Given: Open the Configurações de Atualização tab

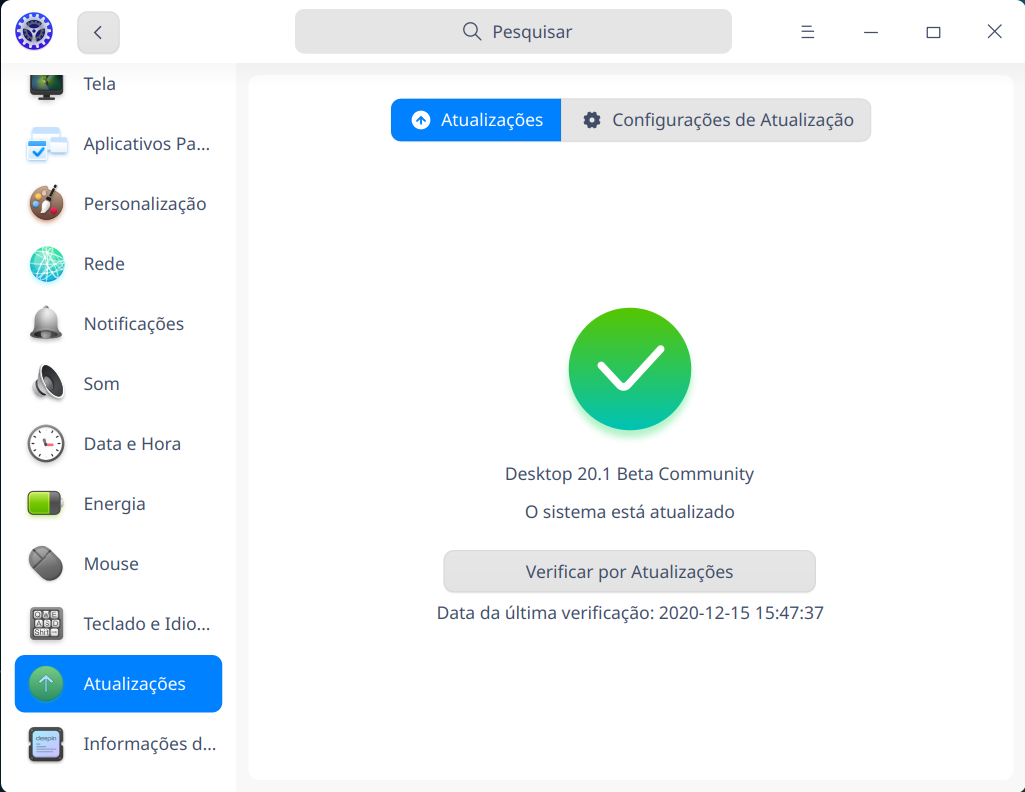Looking at the screenshot, I should 716,119.
